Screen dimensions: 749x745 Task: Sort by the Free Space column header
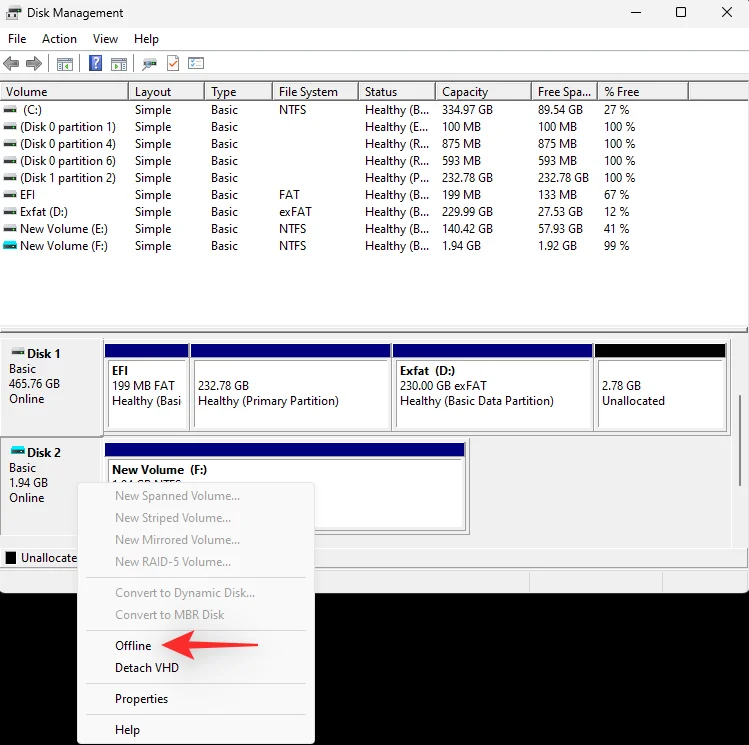click(x=565, y=92)
